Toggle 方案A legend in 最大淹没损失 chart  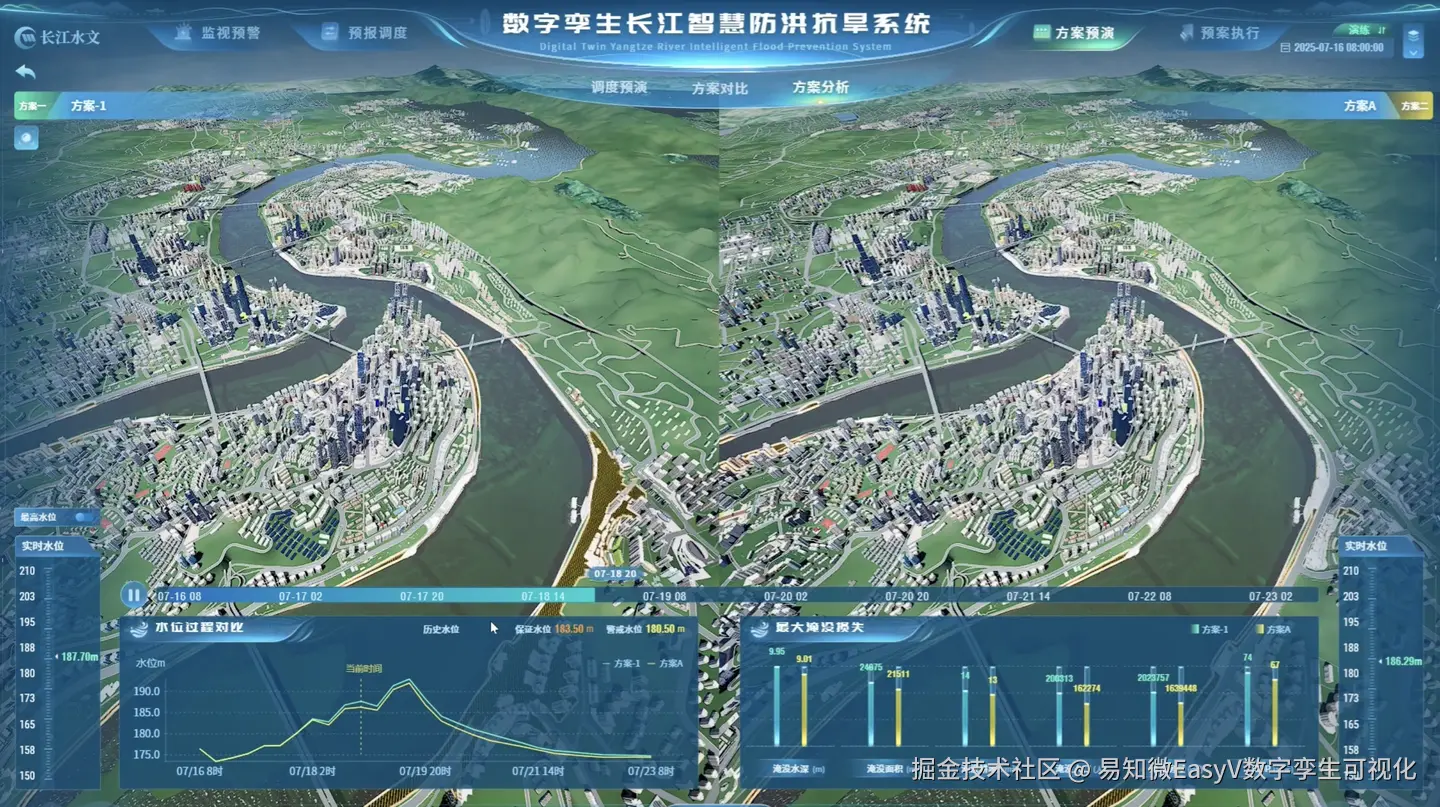click(1272, 629)
